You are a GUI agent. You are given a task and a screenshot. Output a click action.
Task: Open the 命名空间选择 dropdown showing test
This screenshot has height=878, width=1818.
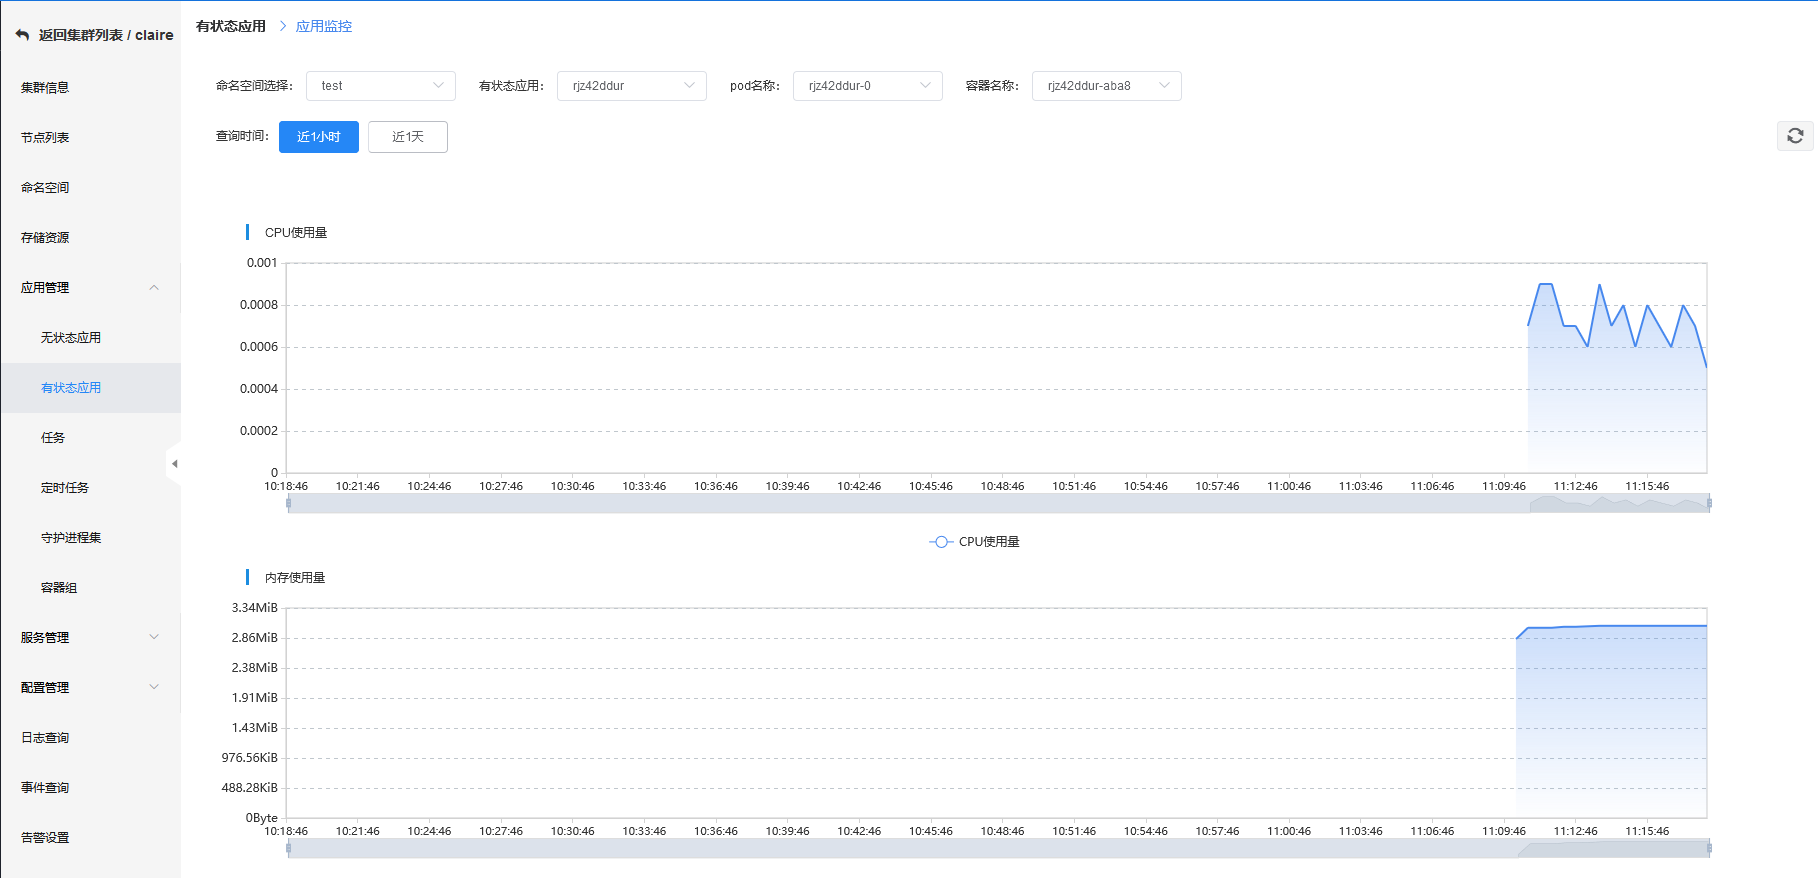pos(381,86)
